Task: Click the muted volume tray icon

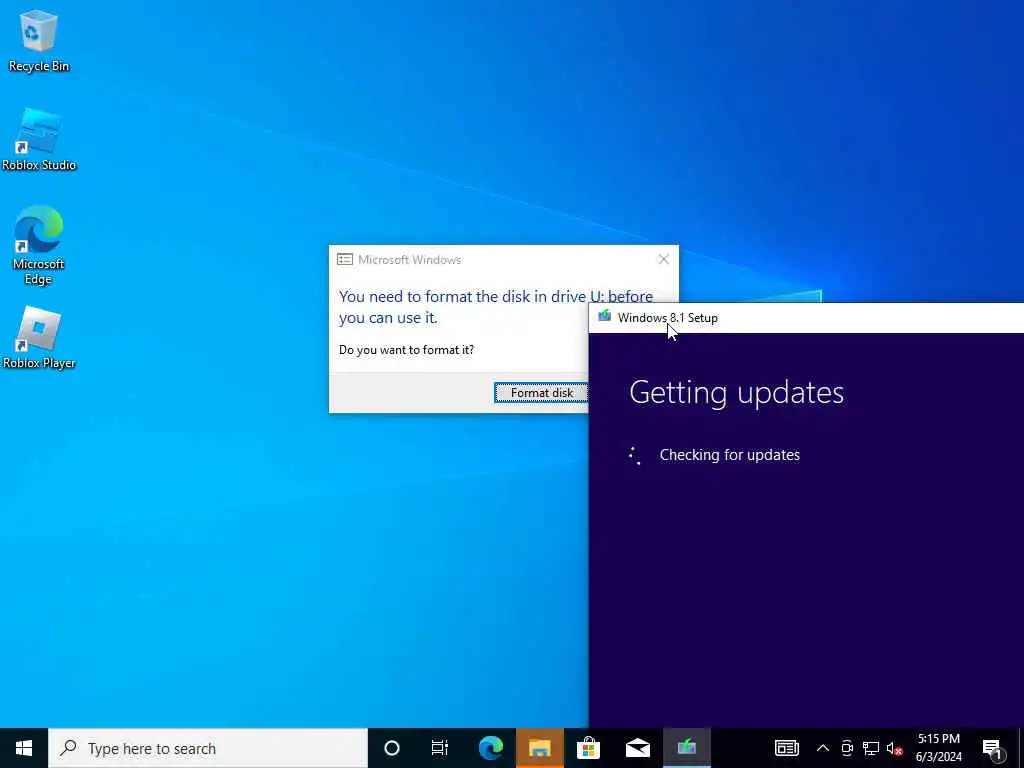Action: pyautogui.click(x=894, y=748)
